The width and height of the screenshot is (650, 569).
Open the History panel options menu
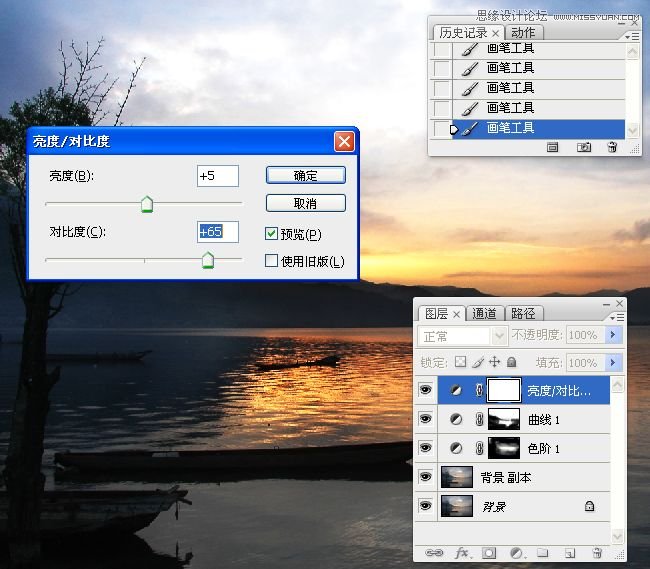coord(632,37)
